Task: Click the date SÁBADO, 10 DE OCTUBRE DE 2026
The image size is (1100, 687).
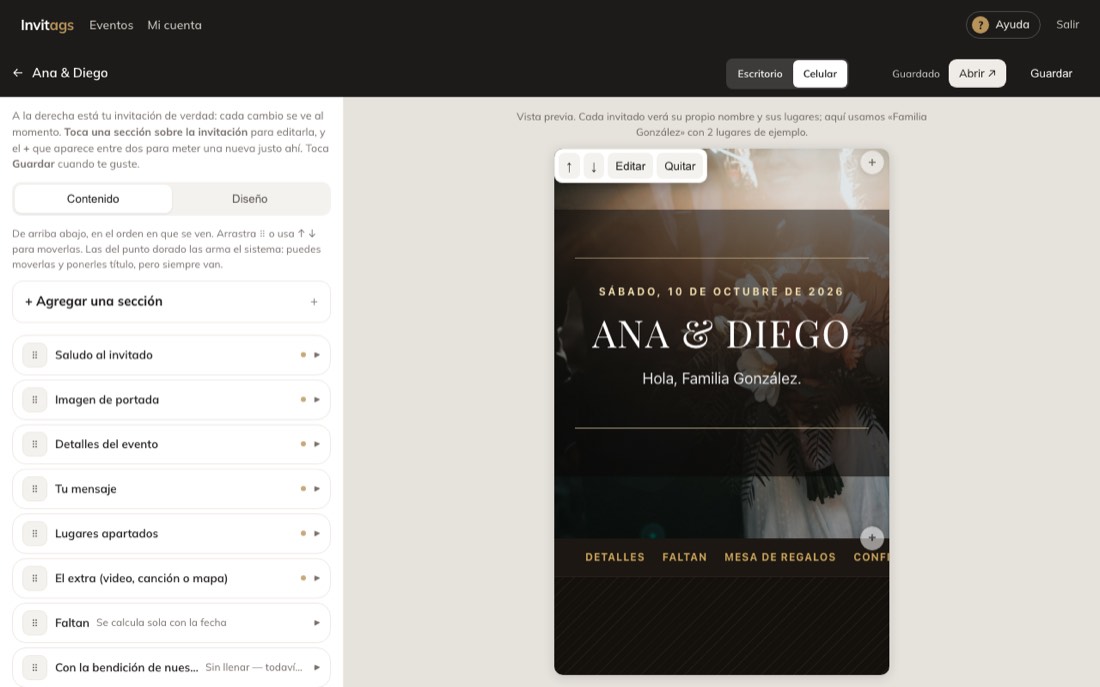Action: (721, 292)
